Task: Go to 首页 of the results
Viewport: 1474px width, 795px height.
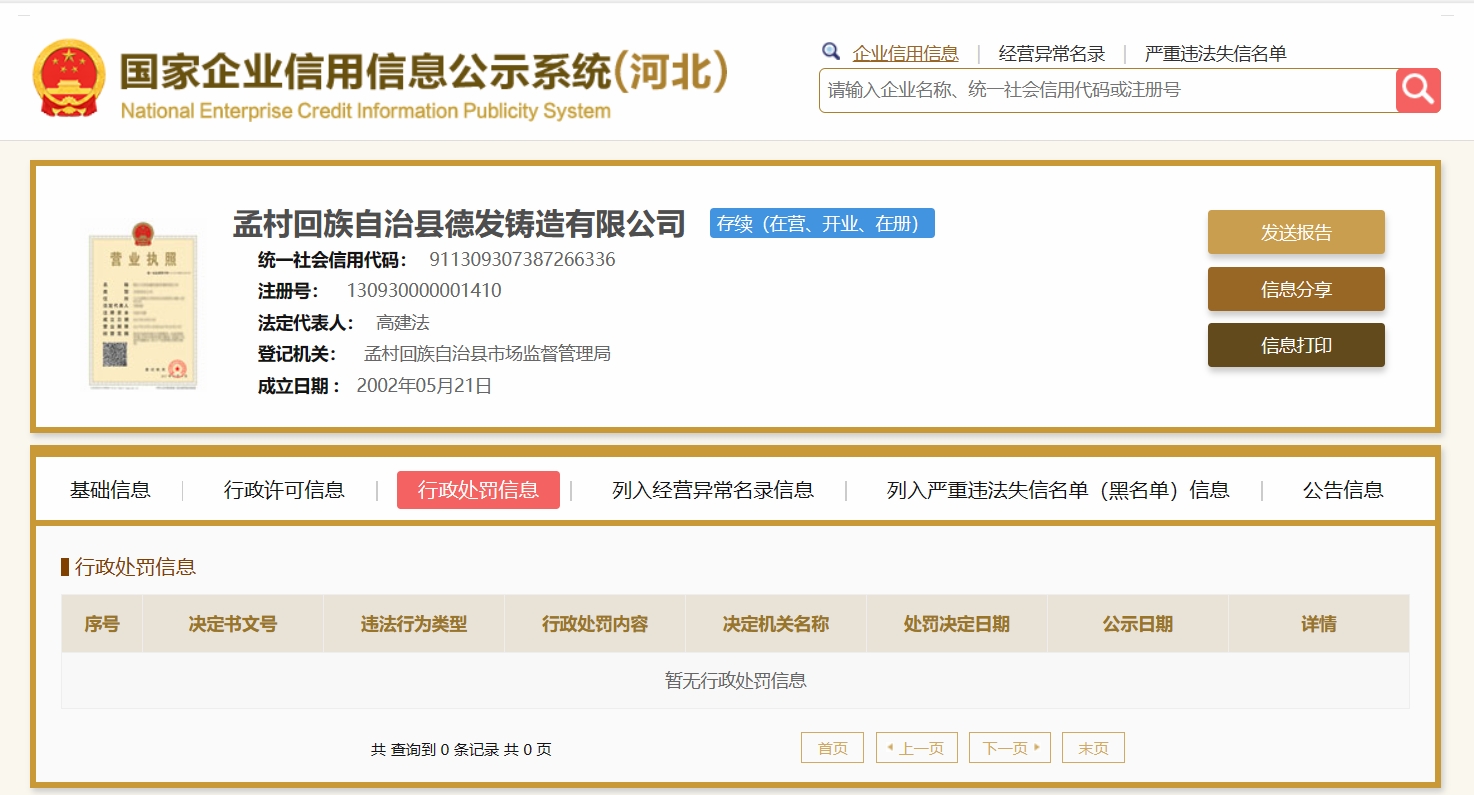Action: coord(832,748)
